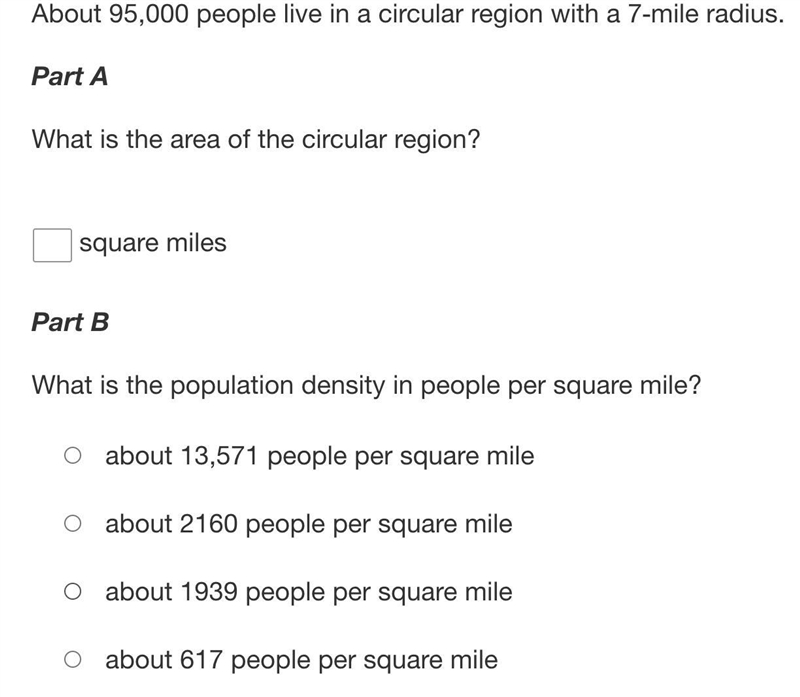Click the square miles answer input box
This screenshot has height=697, width=800.
52,245
